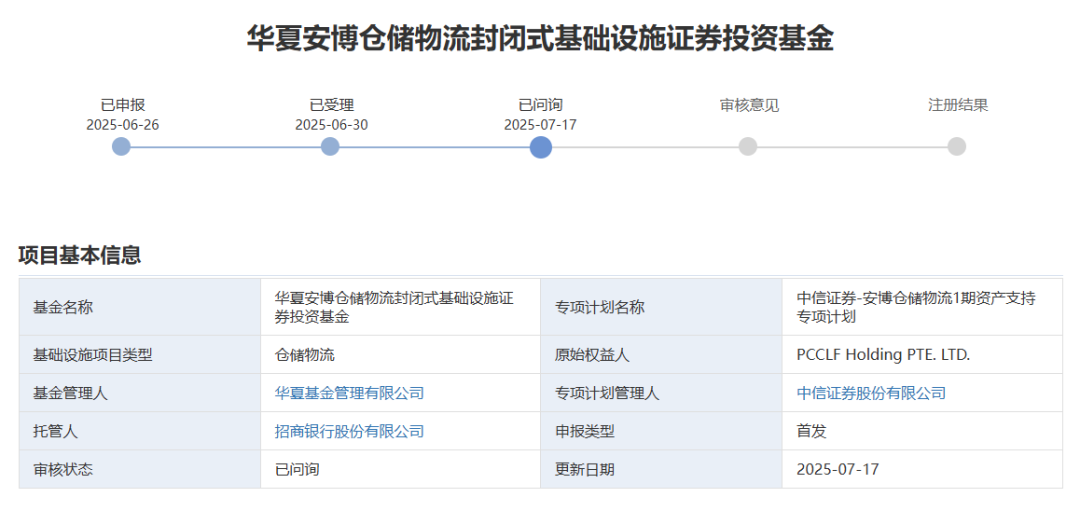
Task: Click the 注册结果 stage label
Action: [x=958, y=105]
